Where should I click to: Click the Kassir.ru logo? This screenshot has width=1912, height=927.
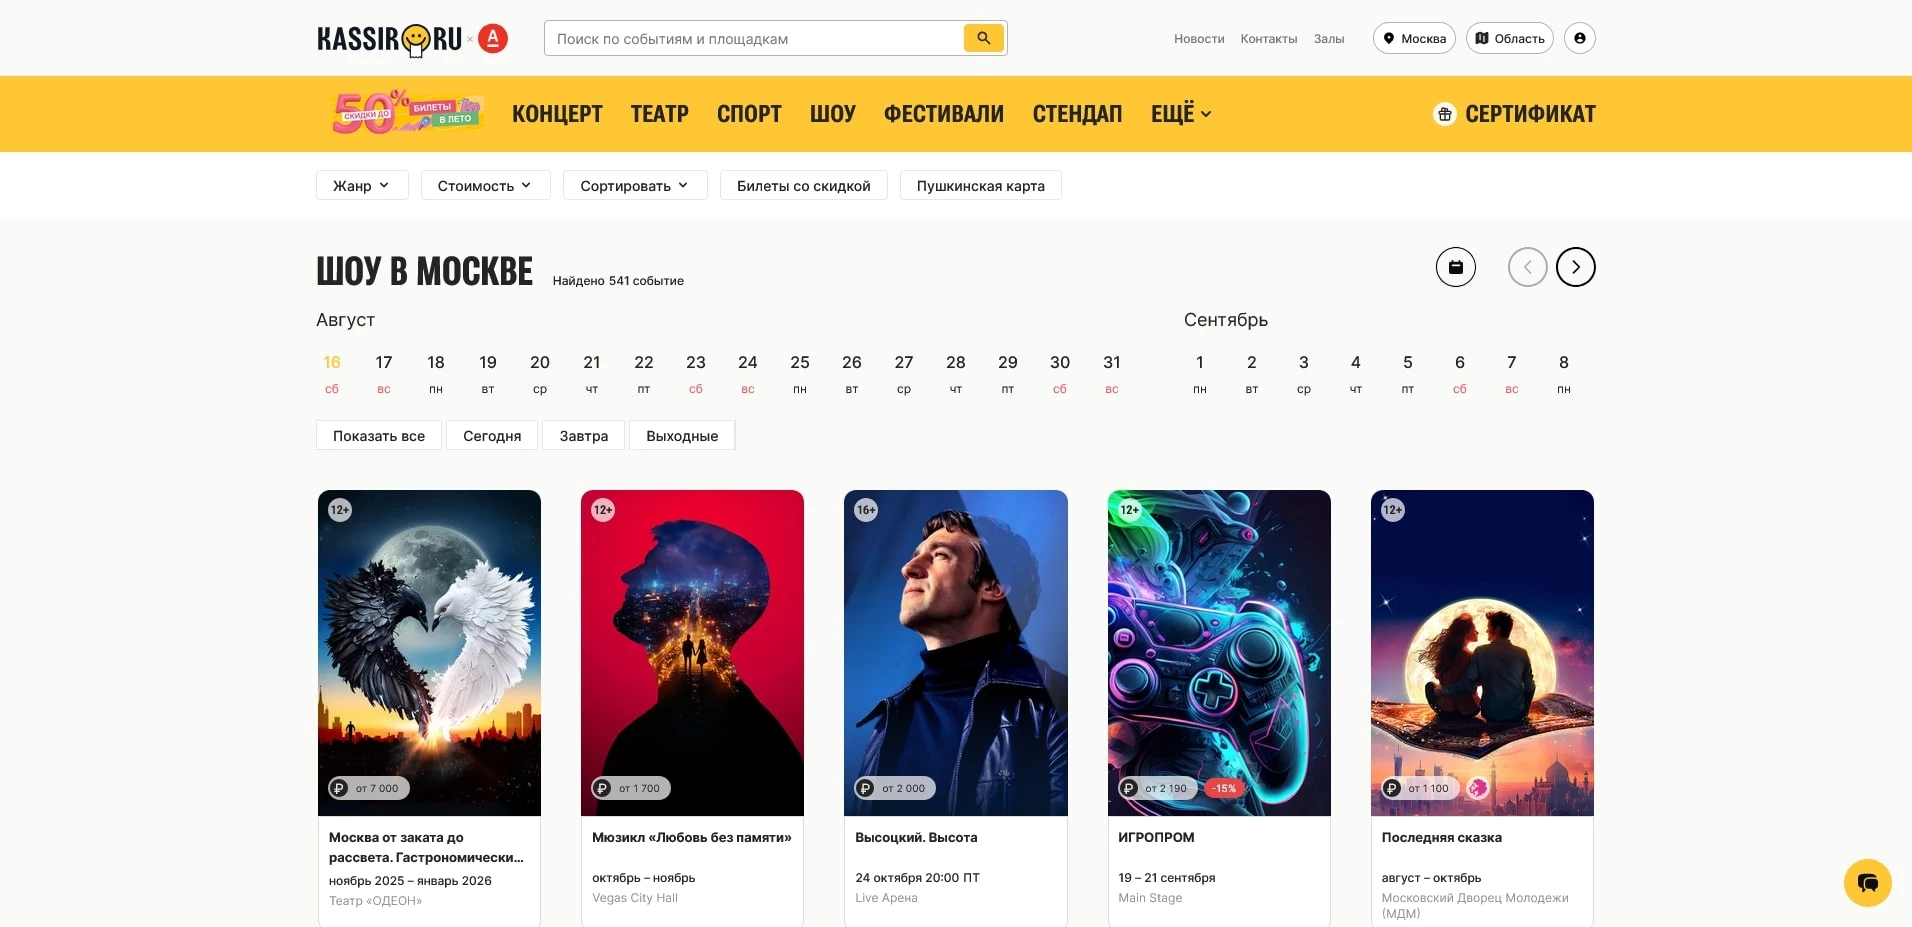pos(390,39)
